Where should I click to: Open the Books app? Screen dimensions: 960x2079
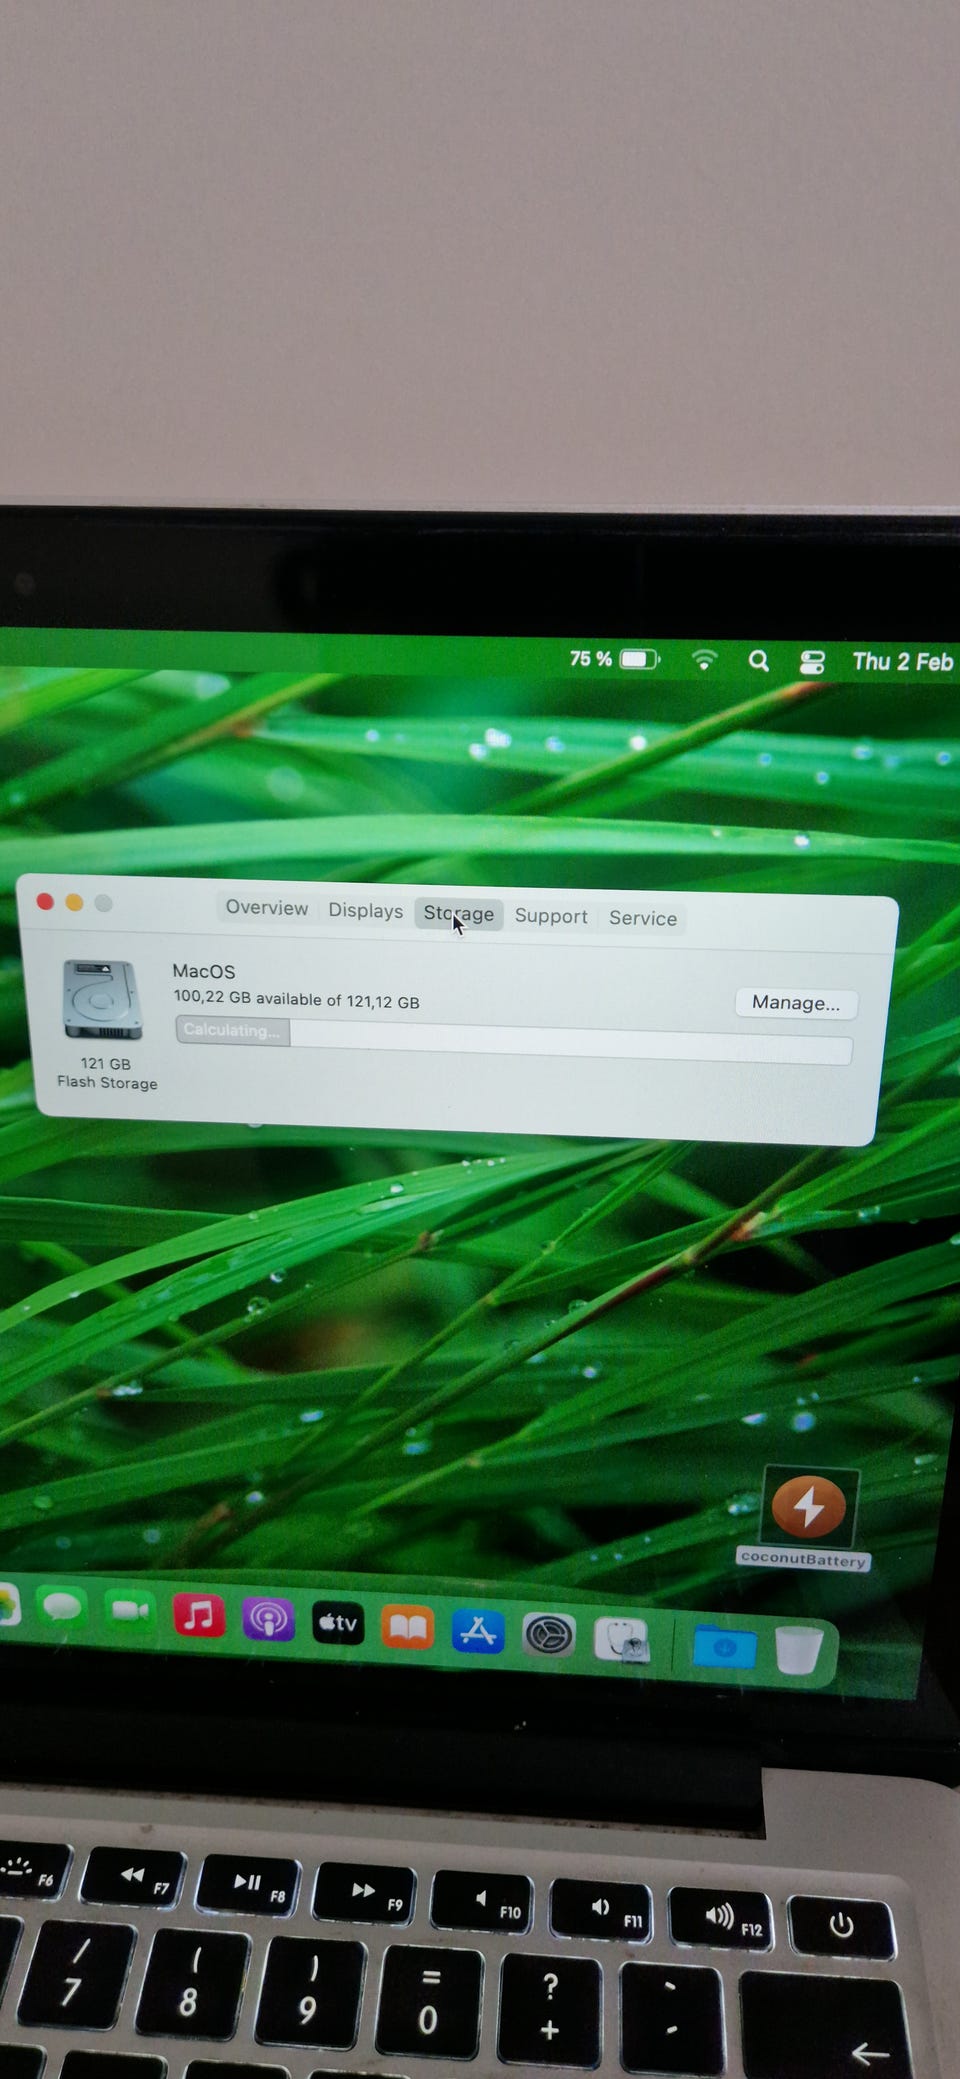coord(407,1628)
